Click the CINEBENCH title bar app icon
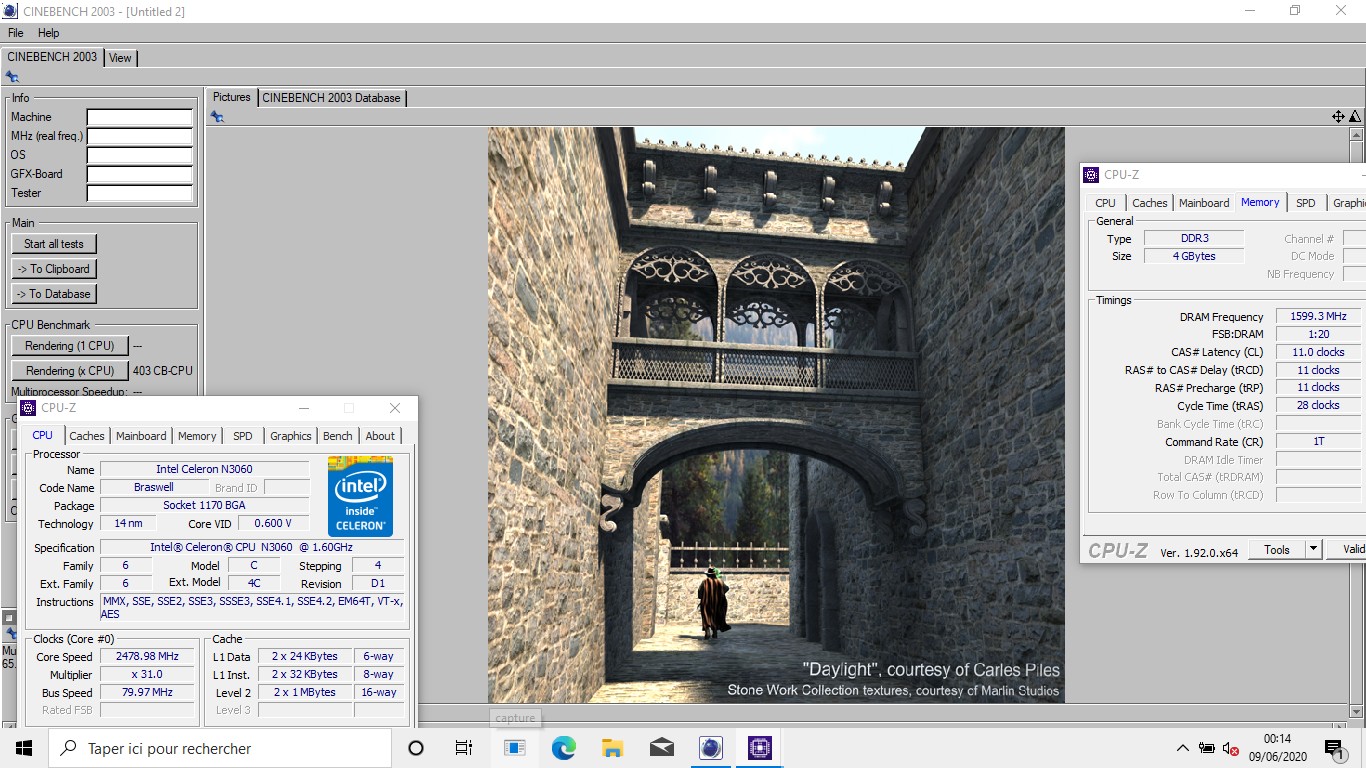The width and height of the screenshot is (1366, 768). (10, 11)
